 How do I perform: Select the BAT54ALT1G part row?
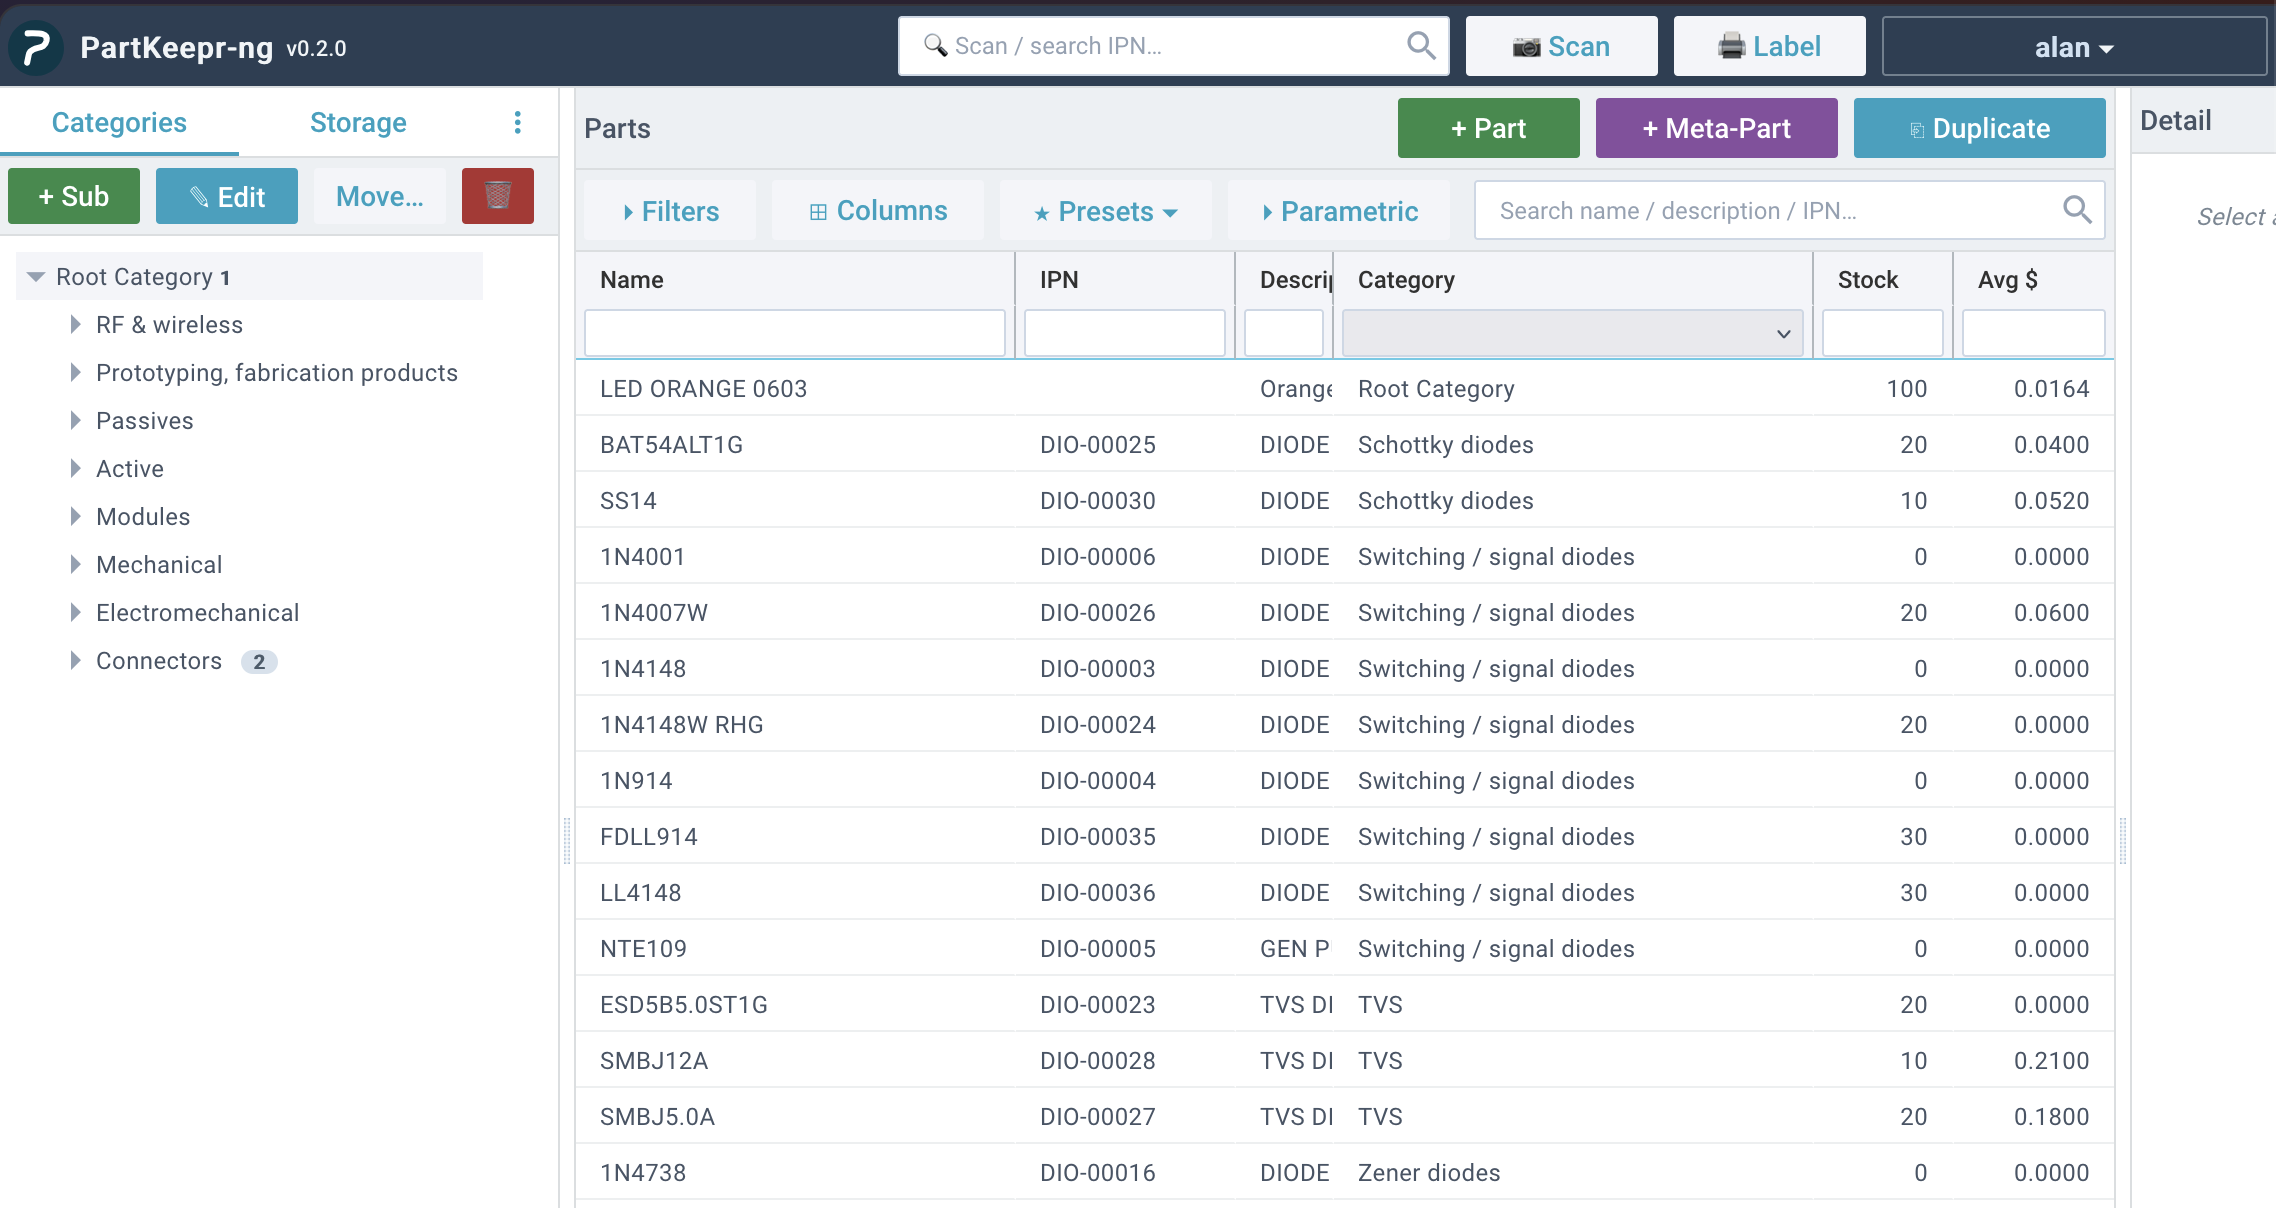(x=1345, y=445)
